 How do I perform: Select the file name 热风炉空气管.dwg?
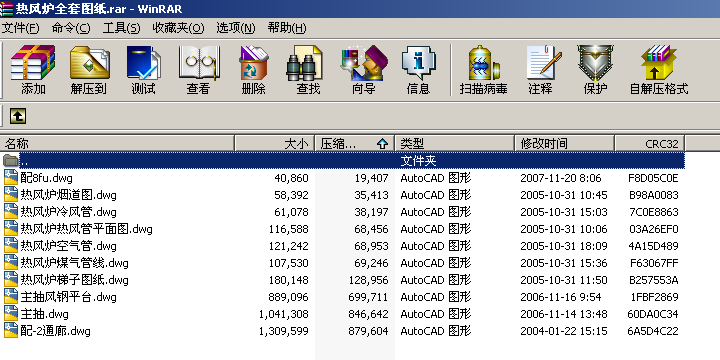(68, 246)
